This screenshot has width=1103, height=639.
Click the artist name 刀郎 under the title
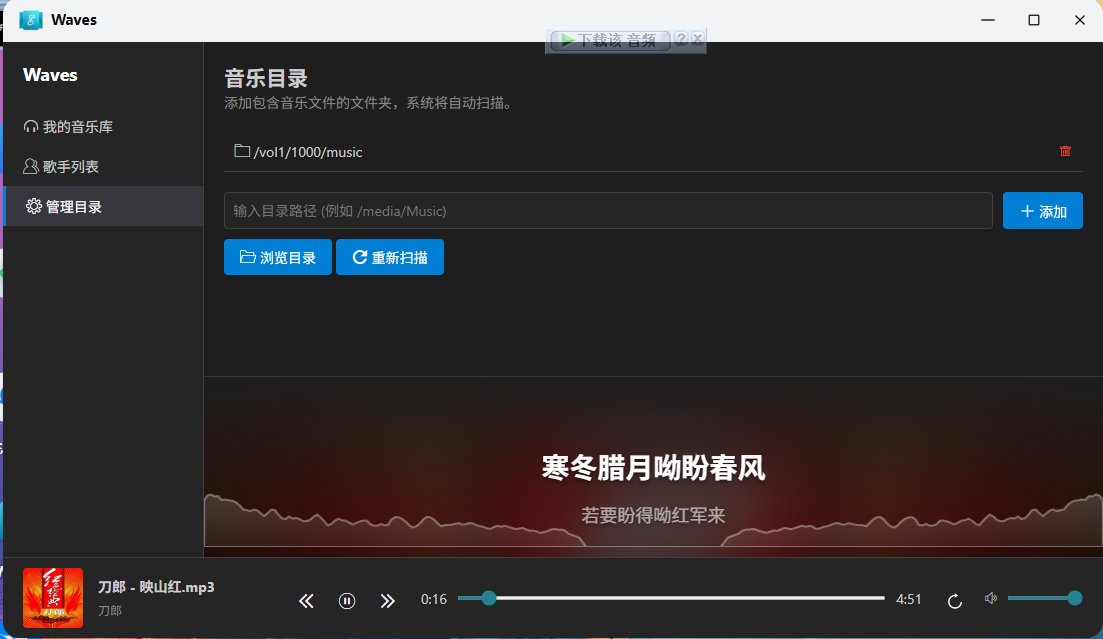(x=110, y=610)
